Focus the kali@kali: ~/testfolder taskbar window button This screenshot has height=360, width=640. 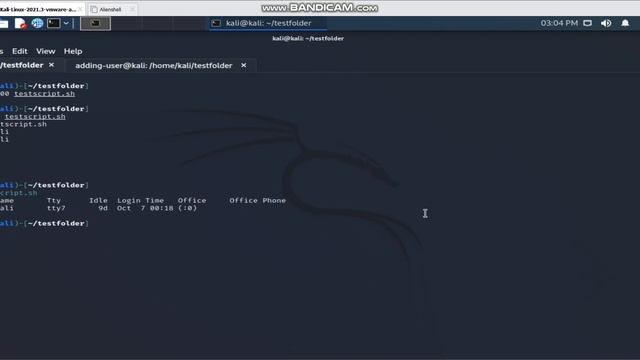point(268,23)
